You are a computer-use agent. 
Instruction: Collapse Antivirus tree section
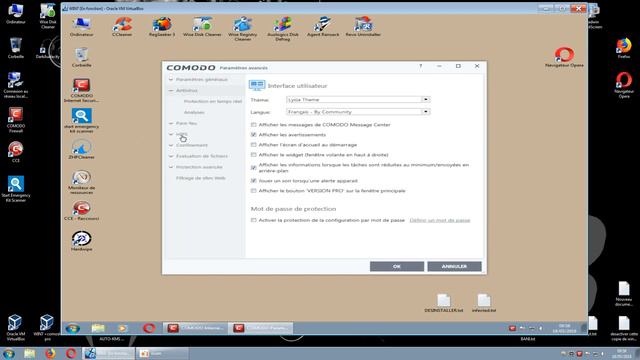click(171, 90)
